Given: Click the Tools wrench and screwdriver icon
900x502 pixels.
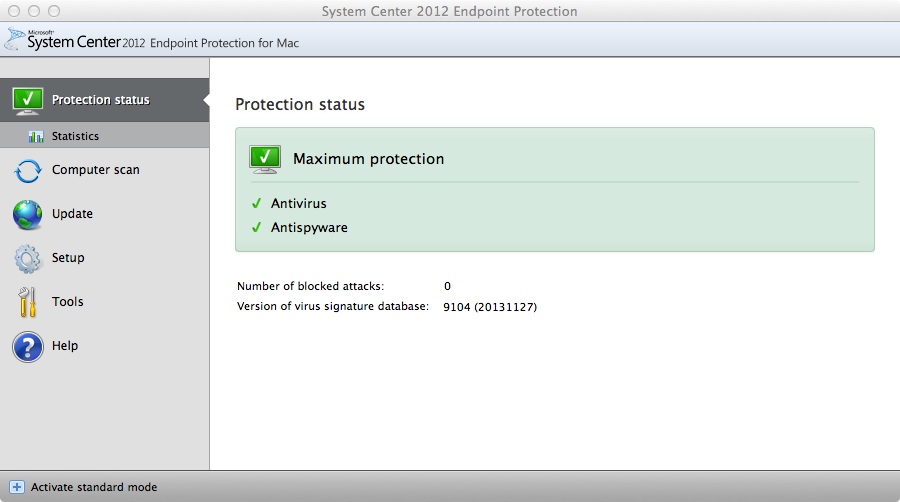Looking at the screenshot, I should 28,302.
